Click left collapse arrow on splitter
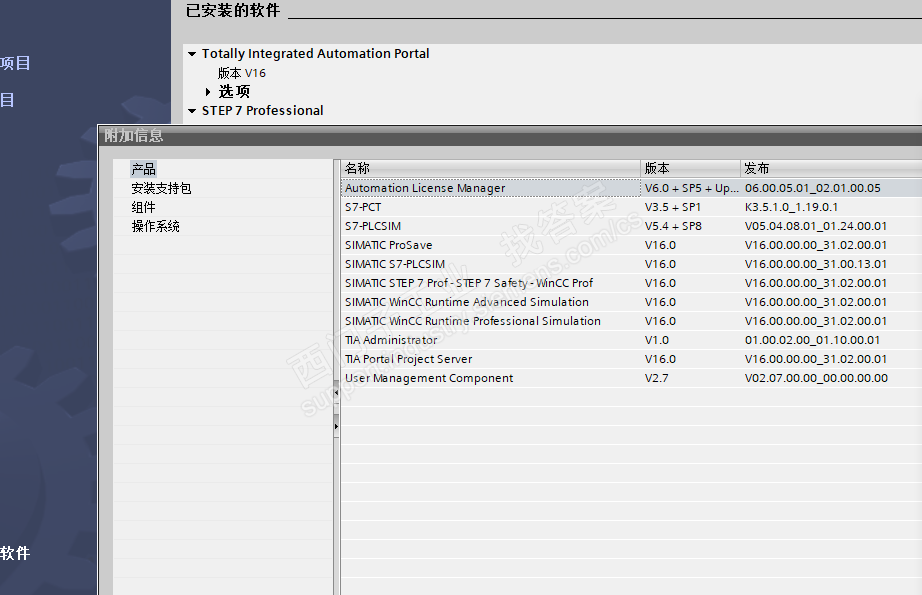 coord(336,392)
